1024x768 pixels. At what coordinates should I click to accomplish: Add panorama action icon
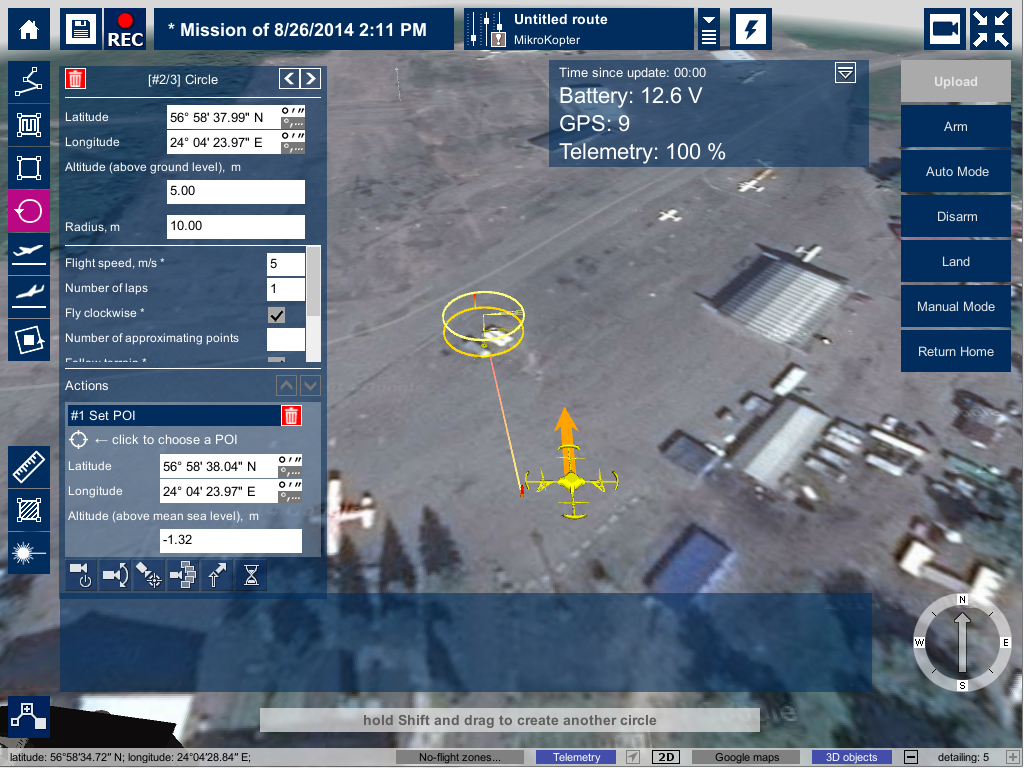(x=183, y=575)
